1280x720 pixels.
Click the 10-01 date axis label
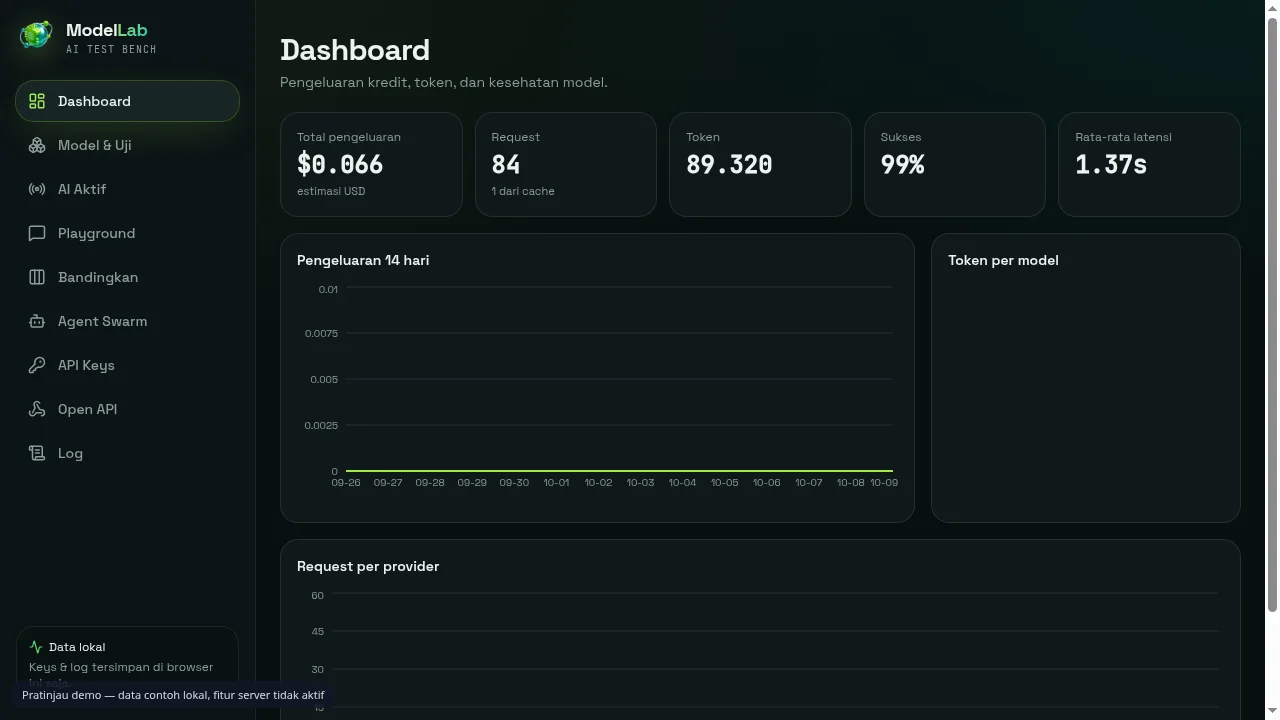tap(556, 483)
